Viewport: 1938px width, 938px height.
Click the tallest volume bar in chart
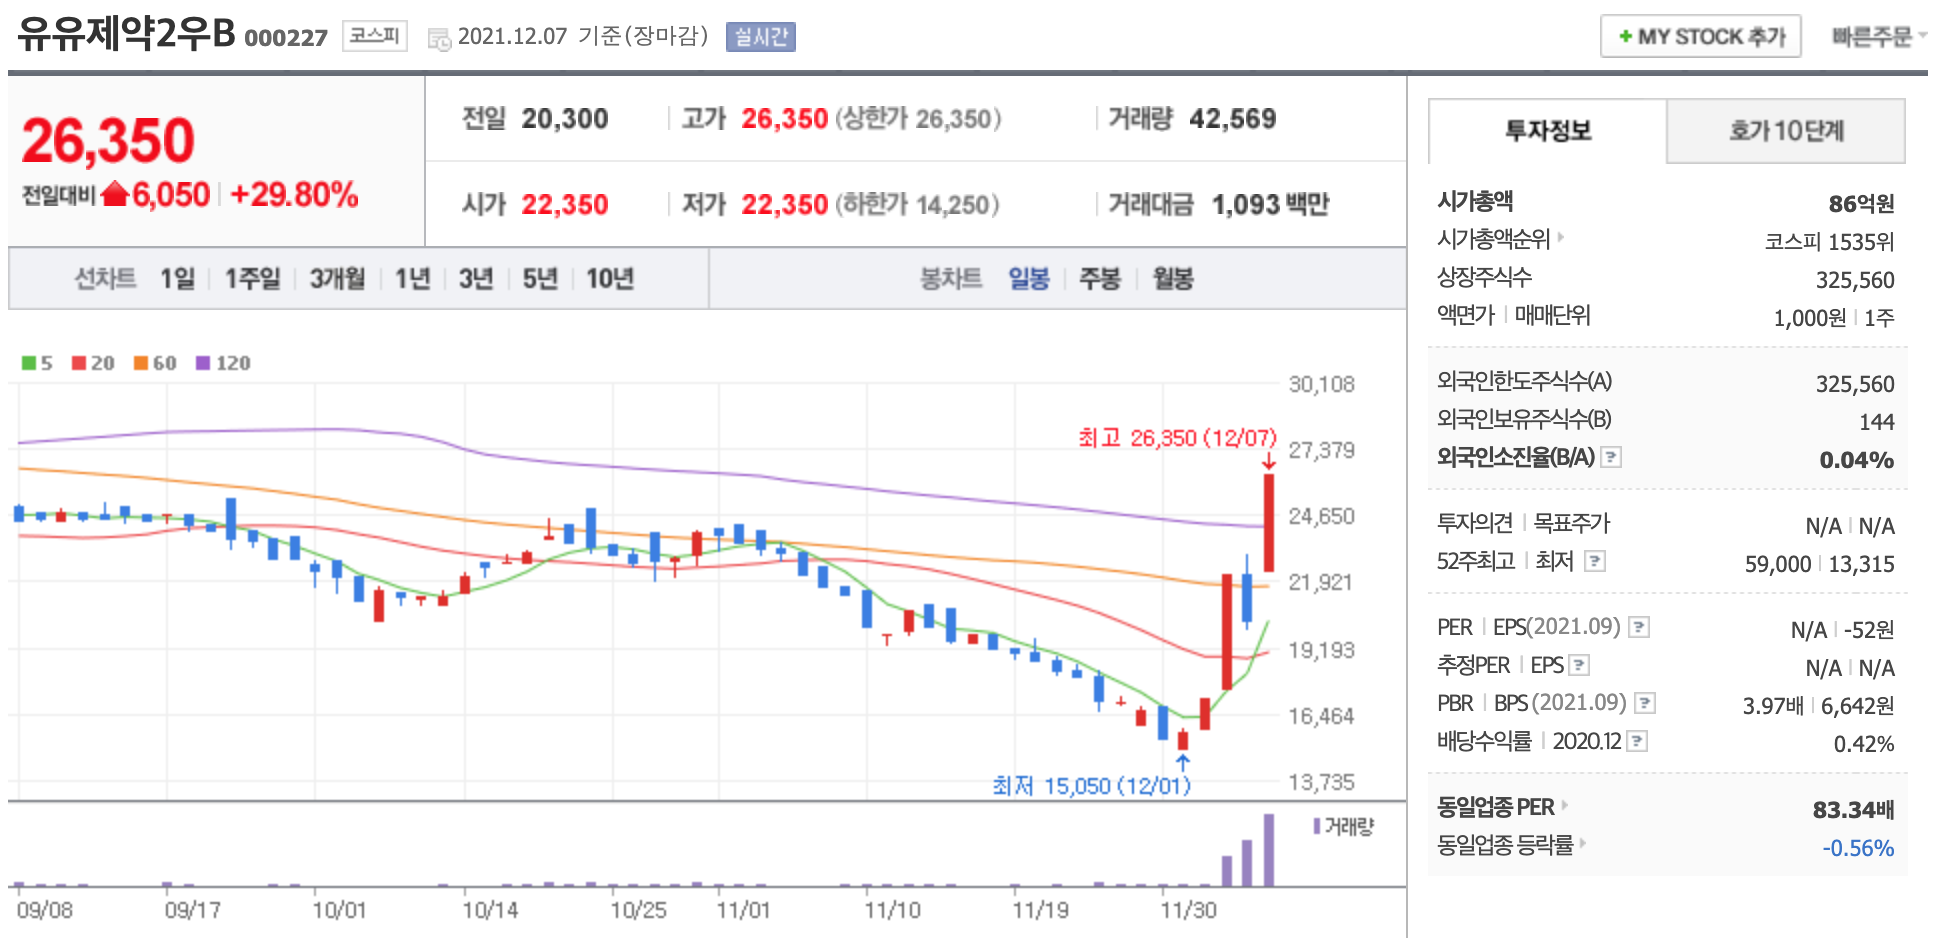coord(1269,850)
